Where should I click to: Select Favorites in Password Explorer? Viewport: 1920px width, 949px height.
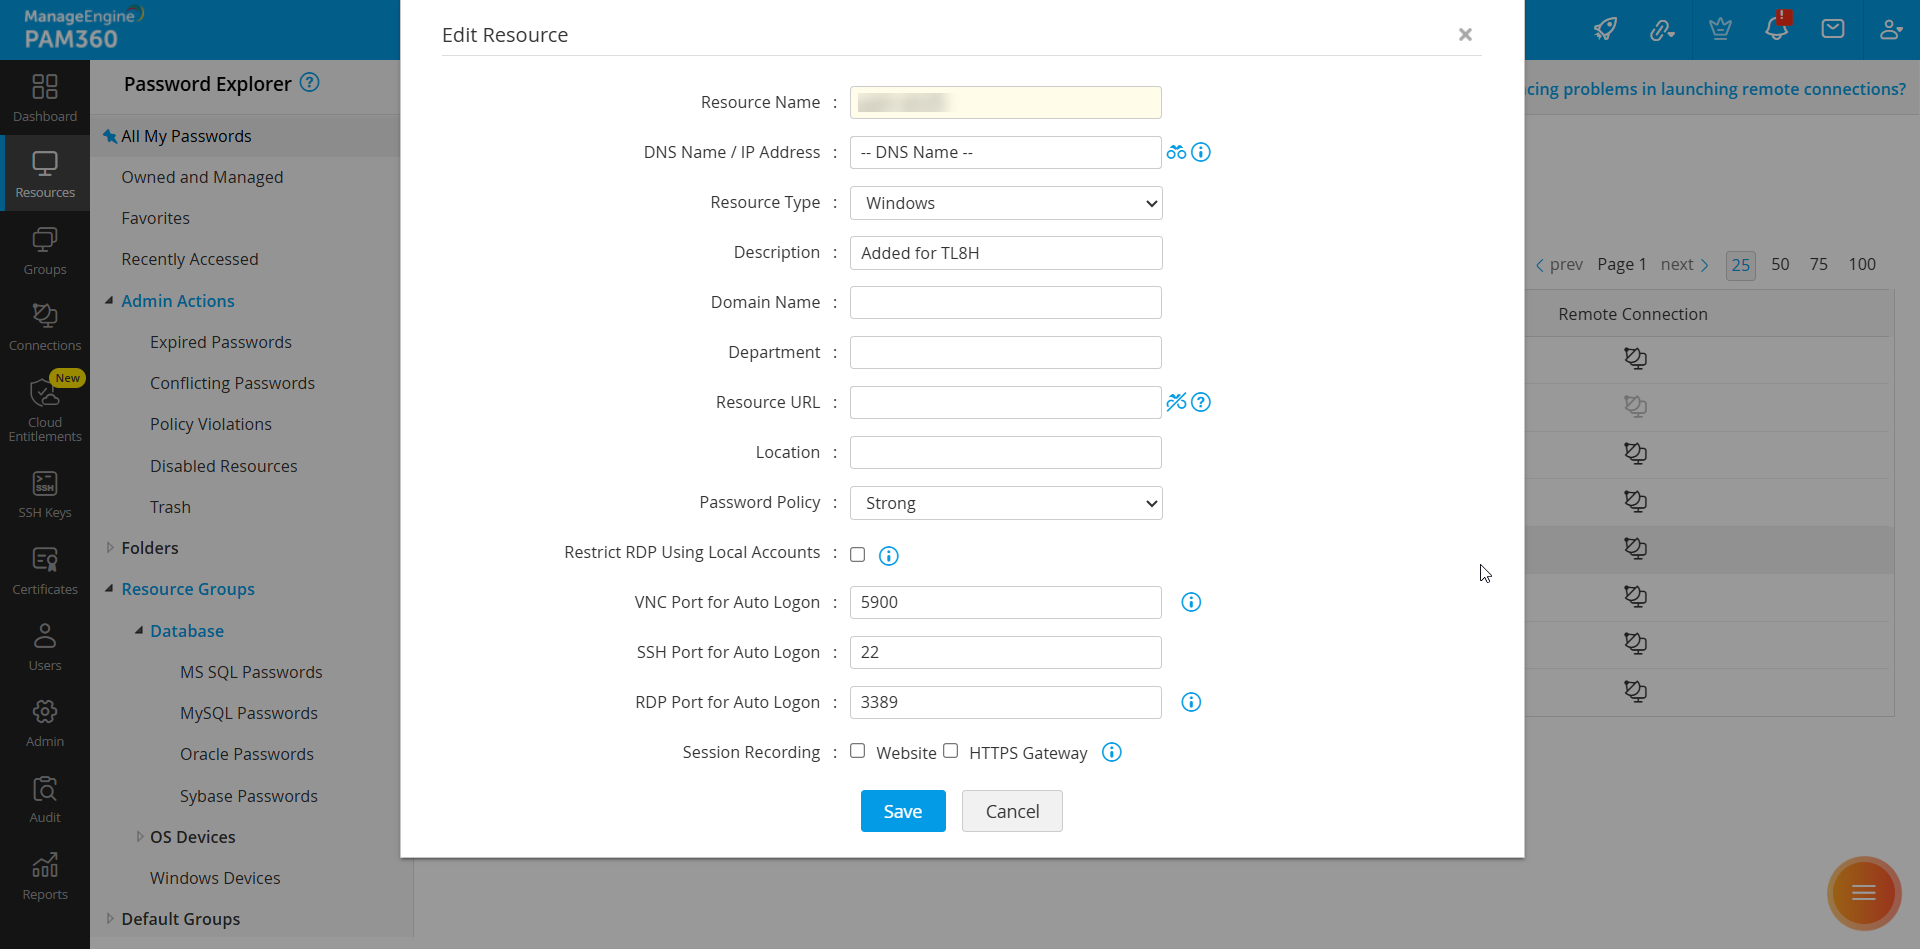click(155, 218)
